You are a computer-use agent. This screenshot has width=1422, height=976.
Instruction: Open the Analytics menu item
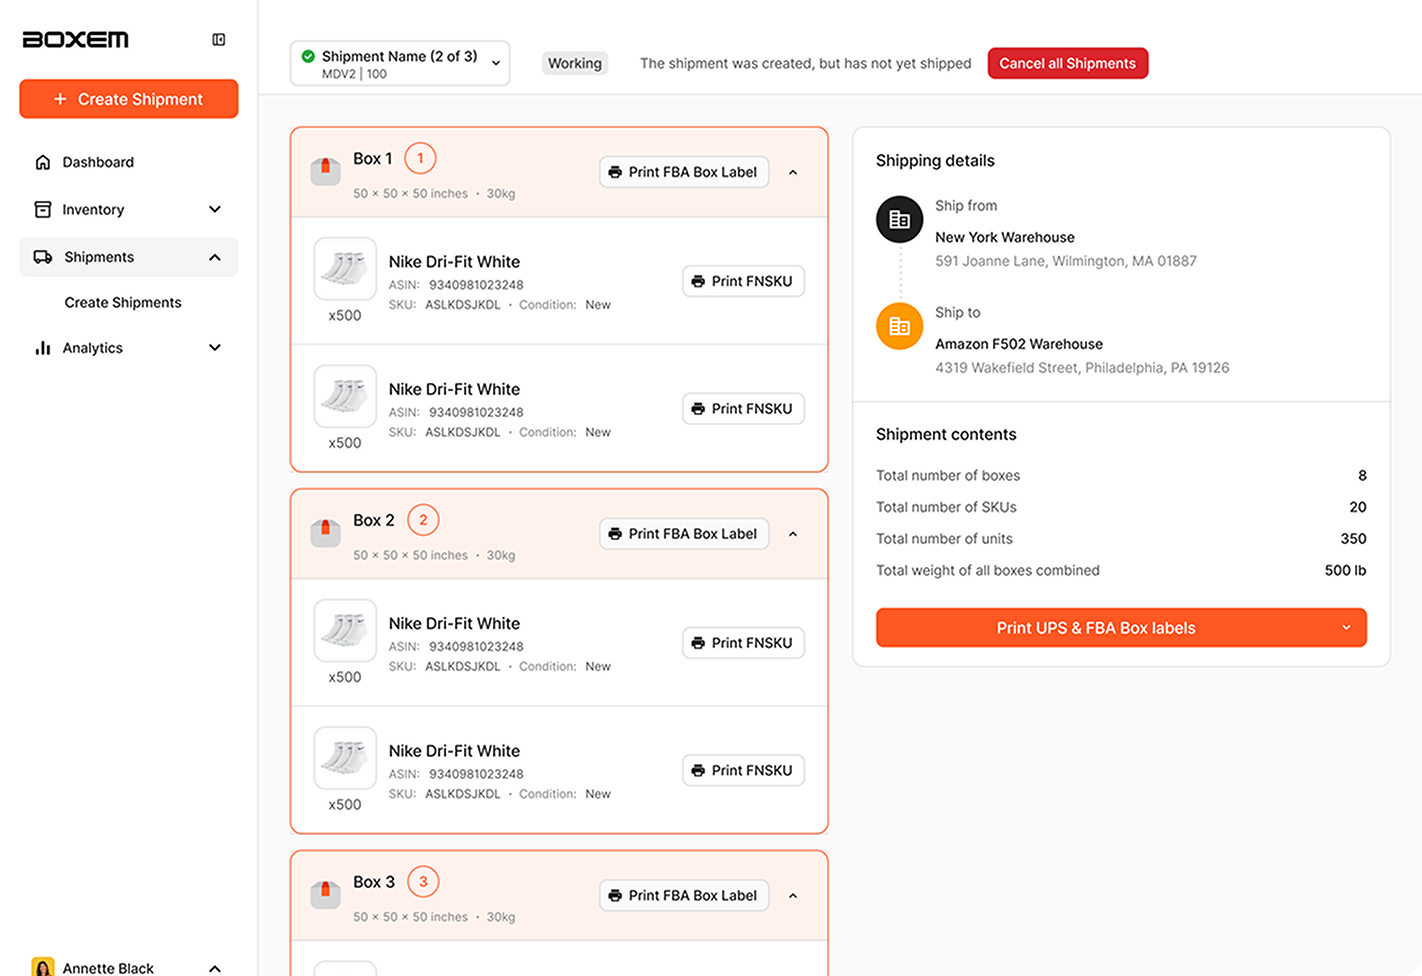[129, 348]
